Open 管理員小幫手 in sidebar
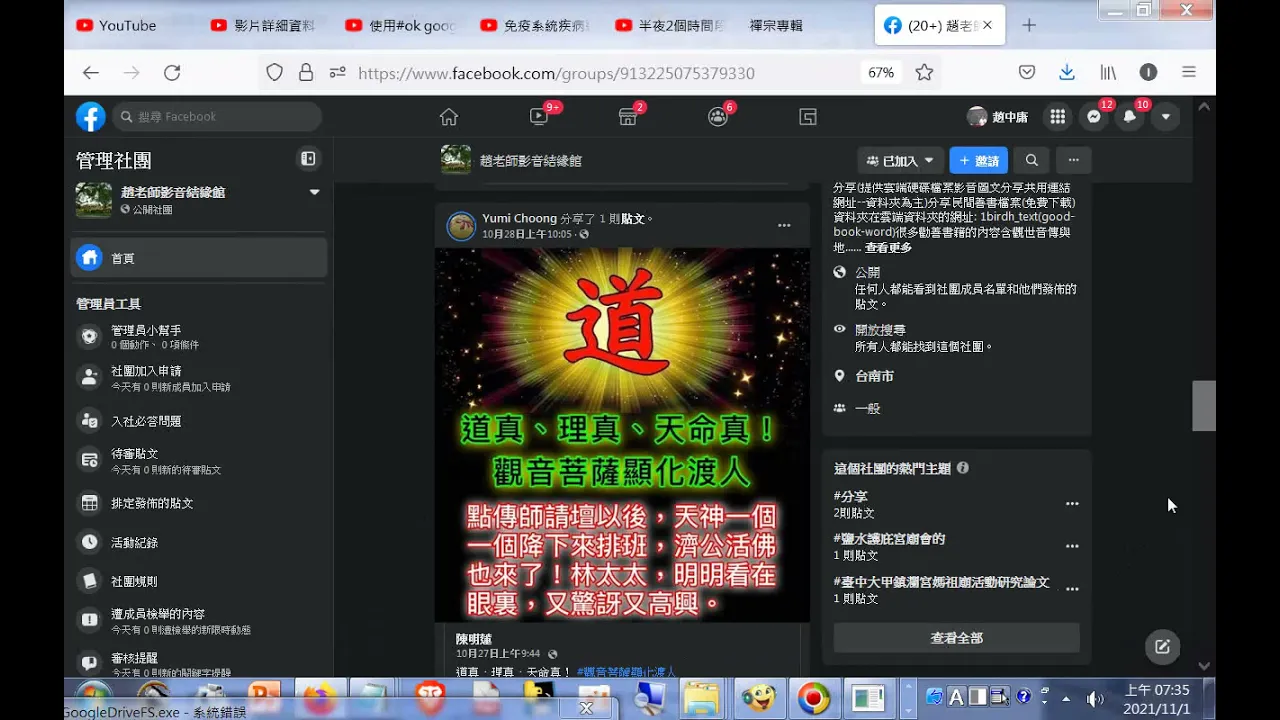1280x720 pixels. (199, 337)
